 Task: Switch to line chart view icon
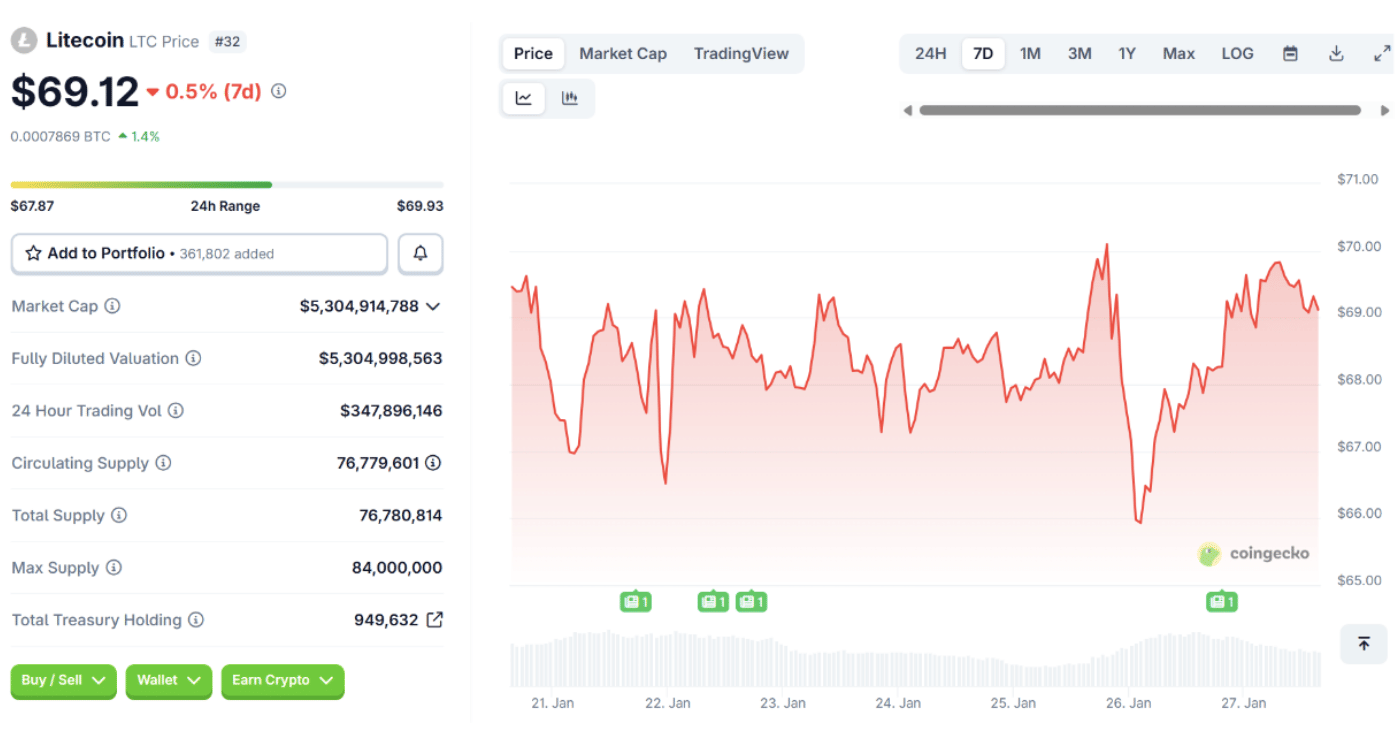tap(524, 98)
